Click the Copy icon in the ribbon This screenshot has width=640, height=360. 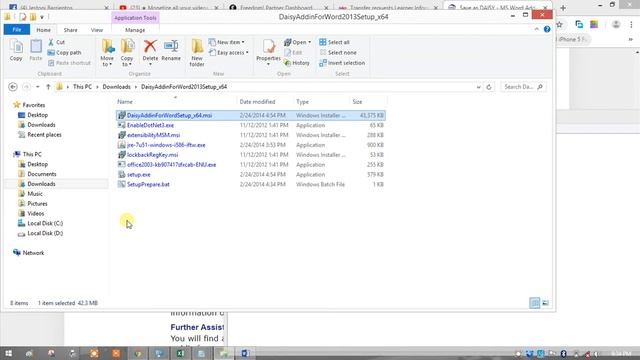coord(16,50)
